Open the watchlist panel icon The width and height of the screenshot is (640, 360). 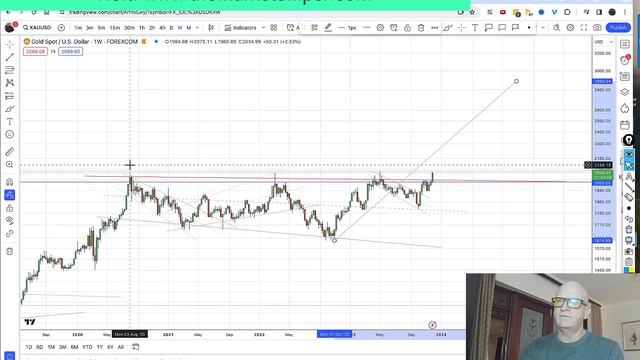[x=625, y=44]
